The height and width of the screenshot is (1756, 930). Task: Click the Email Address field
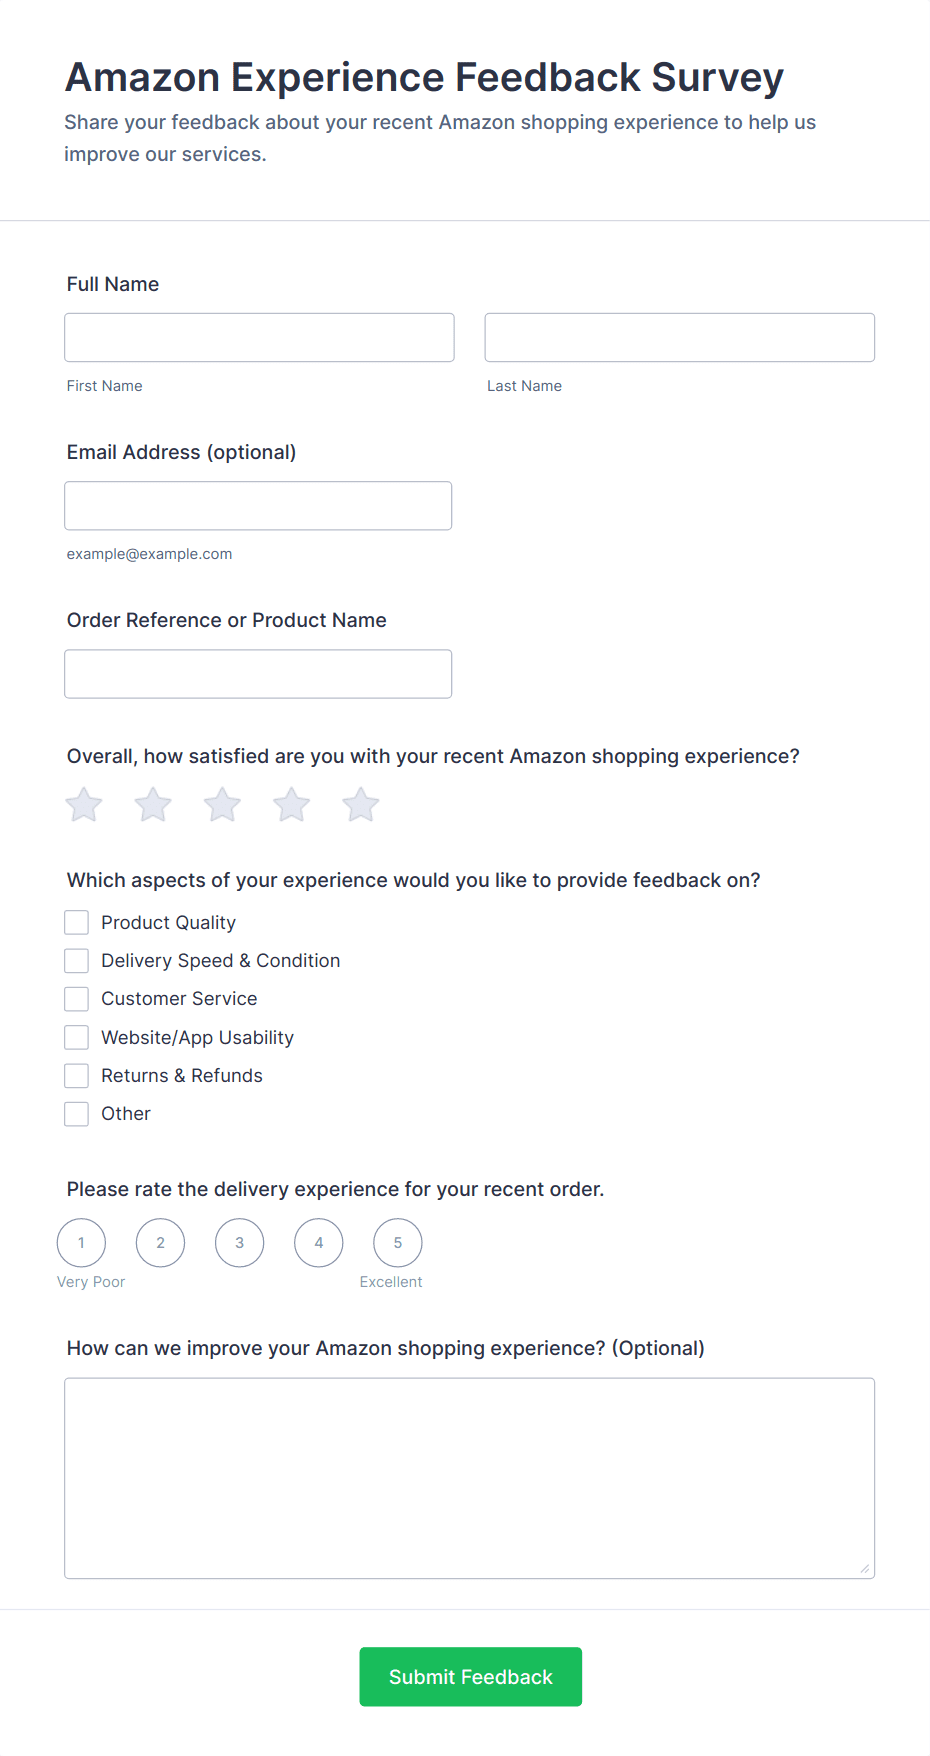[x=258, y=506]
